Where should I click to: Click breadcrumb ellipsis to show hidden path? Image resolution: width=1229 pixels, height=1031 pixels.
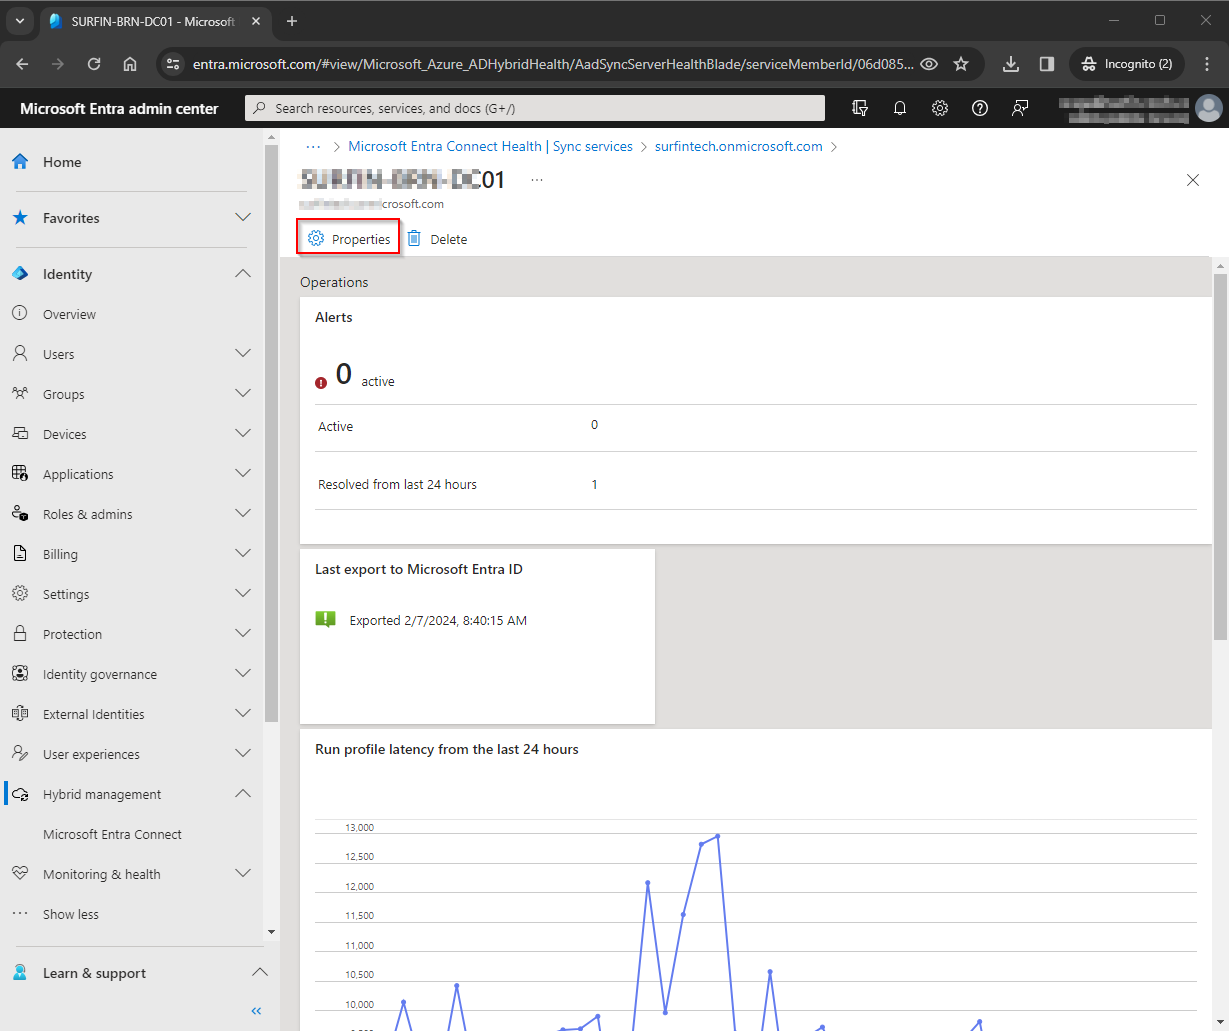313,146
